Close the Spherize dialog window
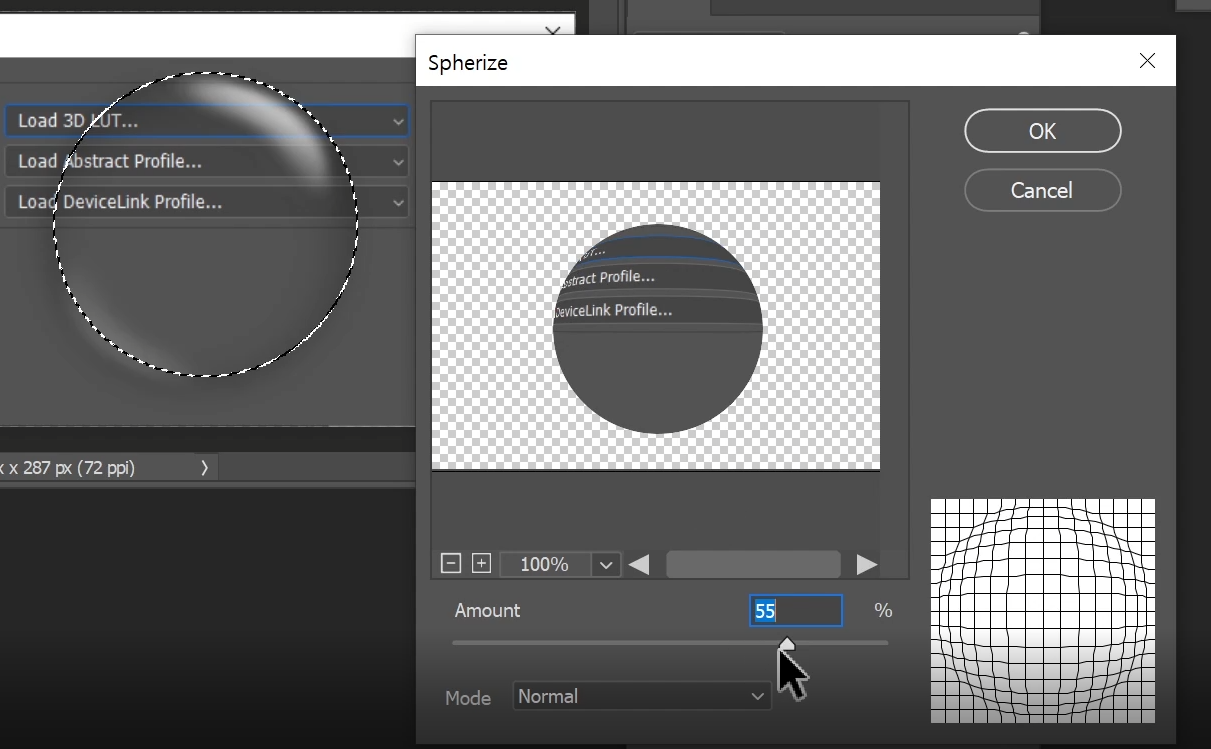Screen dimensions: 1211x749 click(x=1147, y=61)
